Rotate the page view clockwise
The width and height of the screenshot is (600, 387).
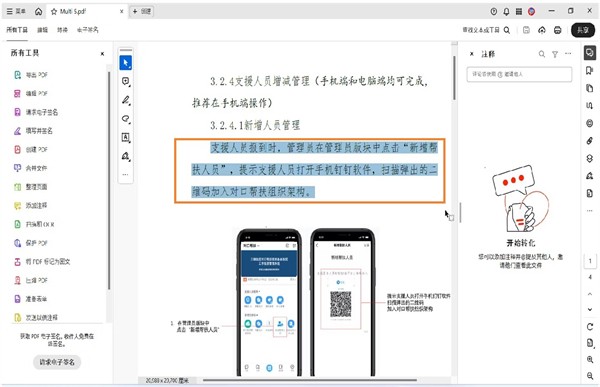pyautogui.click(x=590, y=327)
